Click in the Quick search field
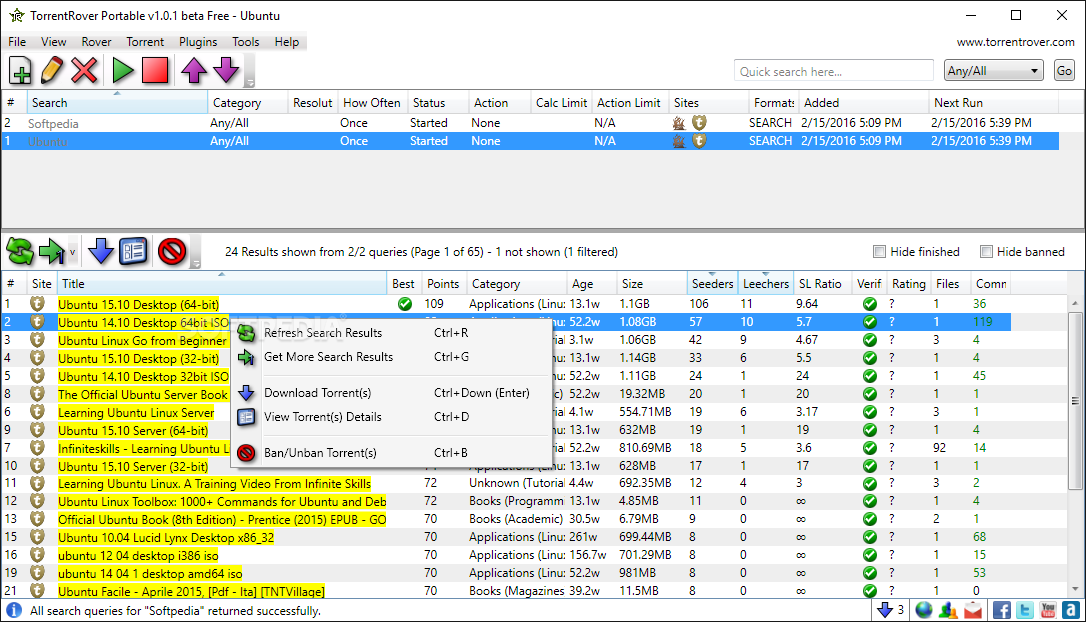1086x622 pixels. (834, 71)
